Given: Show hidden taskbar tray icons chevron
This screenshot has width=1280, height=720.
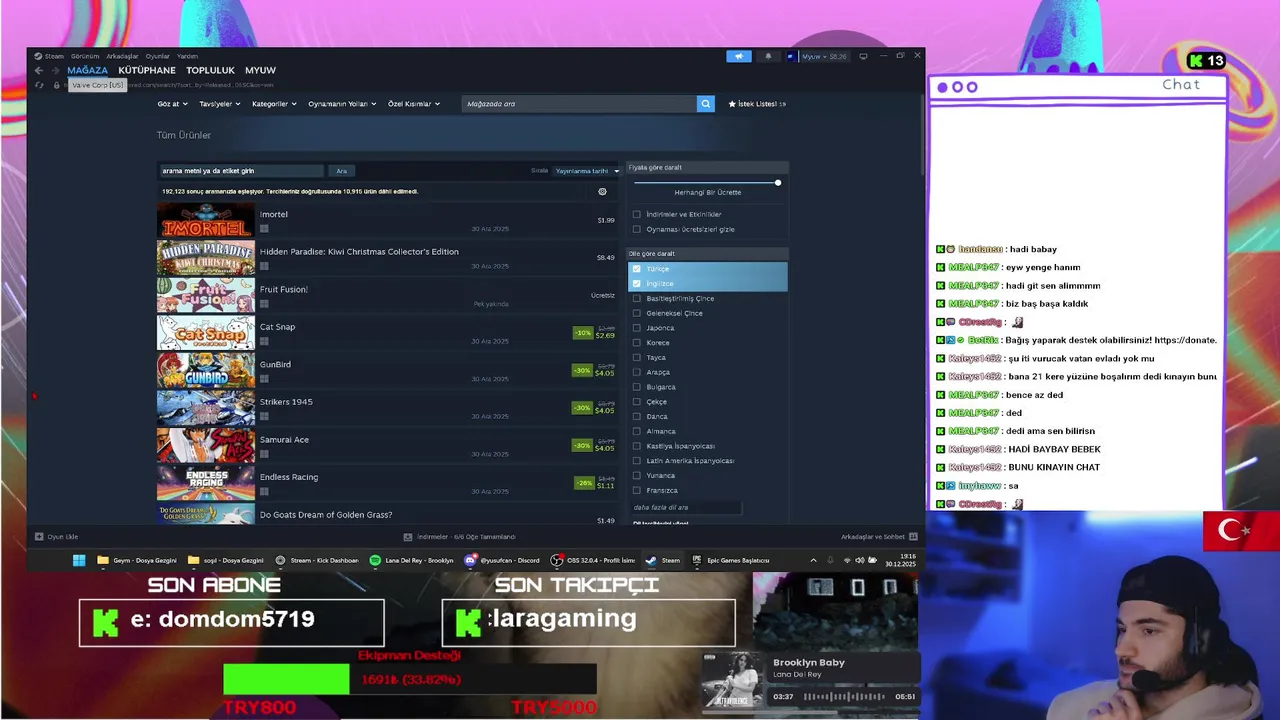Looking at the screenshot, I should [813, 560].
